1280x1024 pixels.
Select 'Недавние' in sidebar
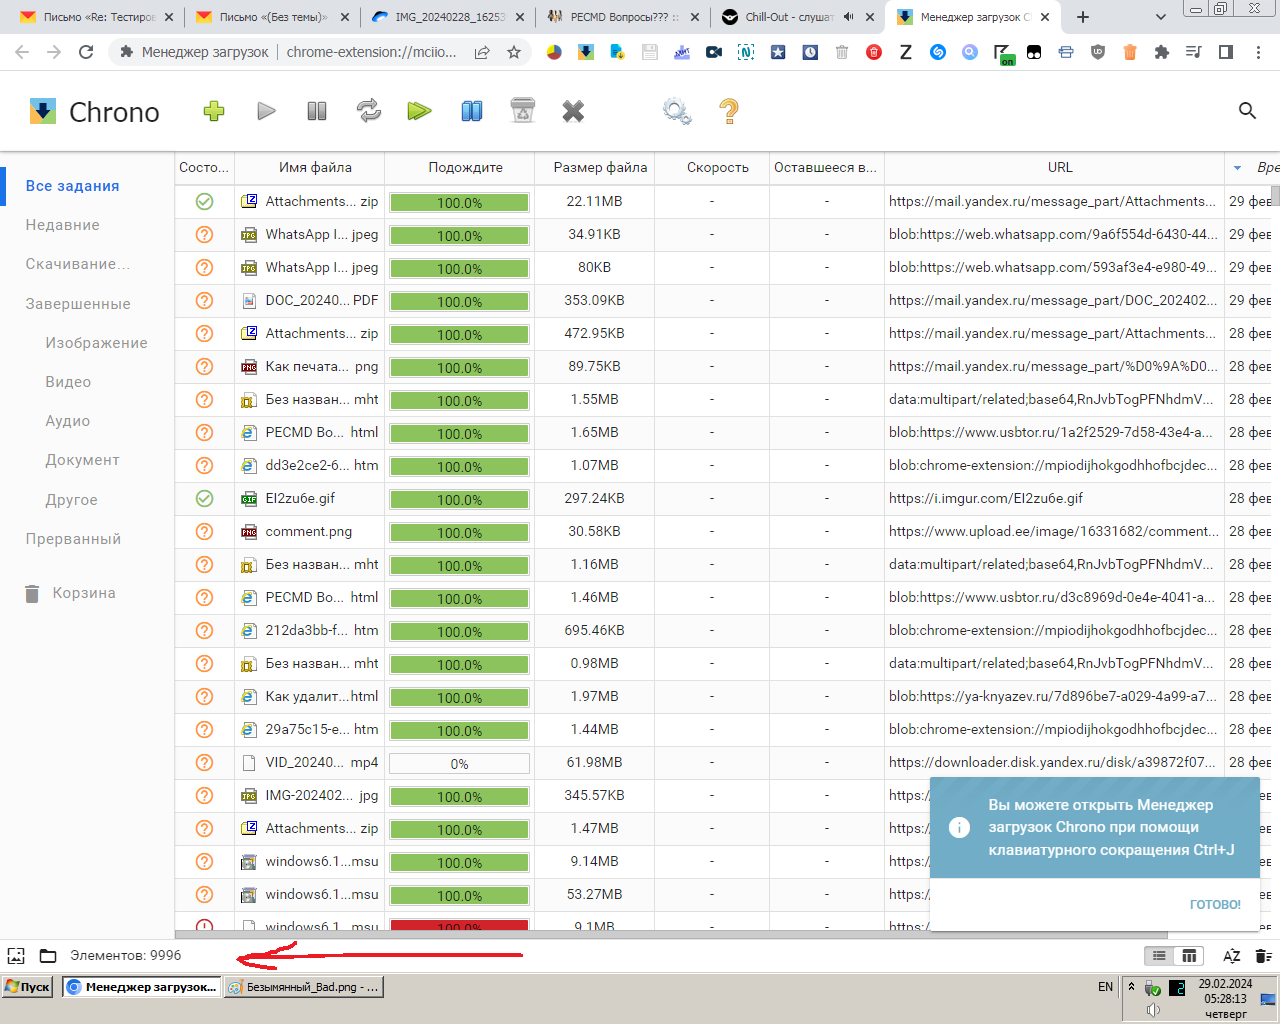(62, 225)
